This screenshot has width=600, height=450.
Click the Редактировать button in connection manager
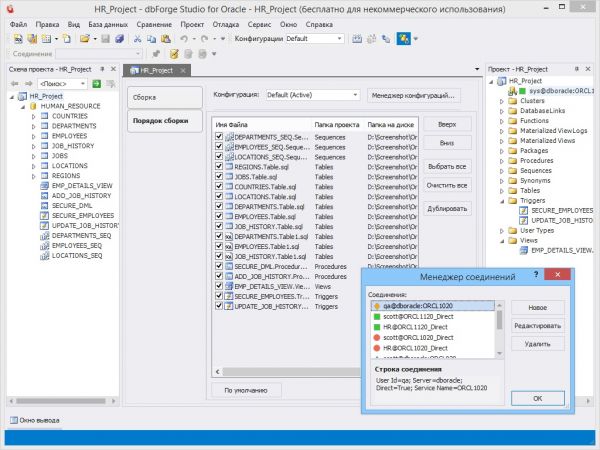(x=538, y=325)
